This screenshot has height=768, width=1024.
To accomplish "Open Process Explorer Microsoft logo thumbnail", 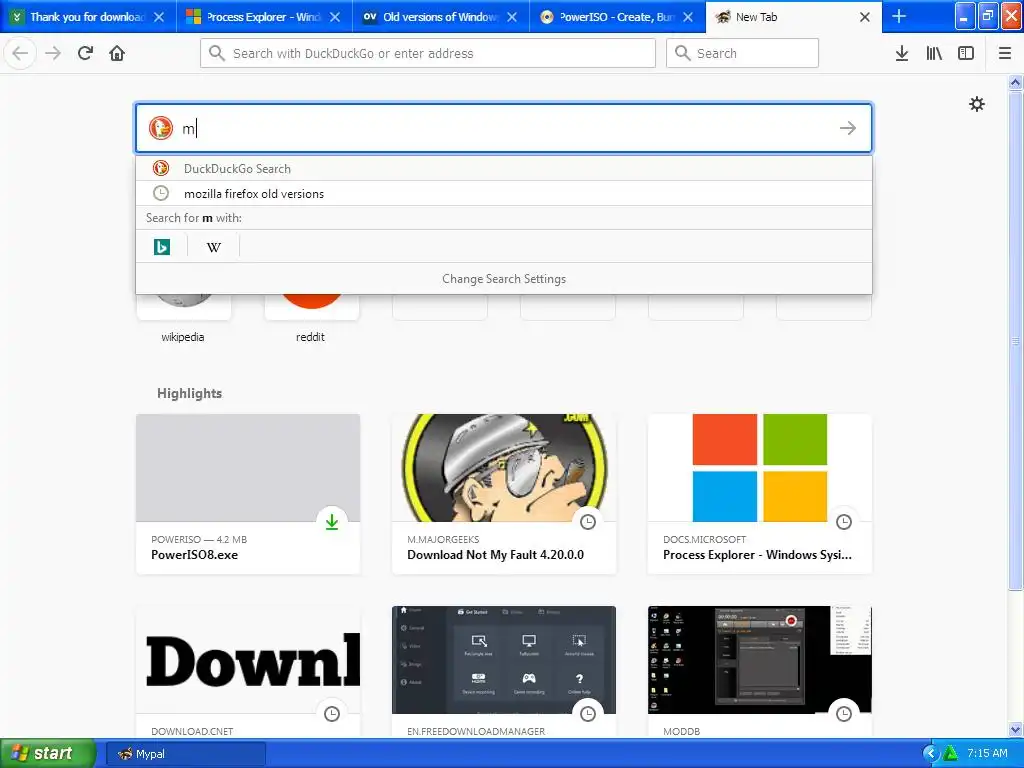I will (x=760, y=468).
